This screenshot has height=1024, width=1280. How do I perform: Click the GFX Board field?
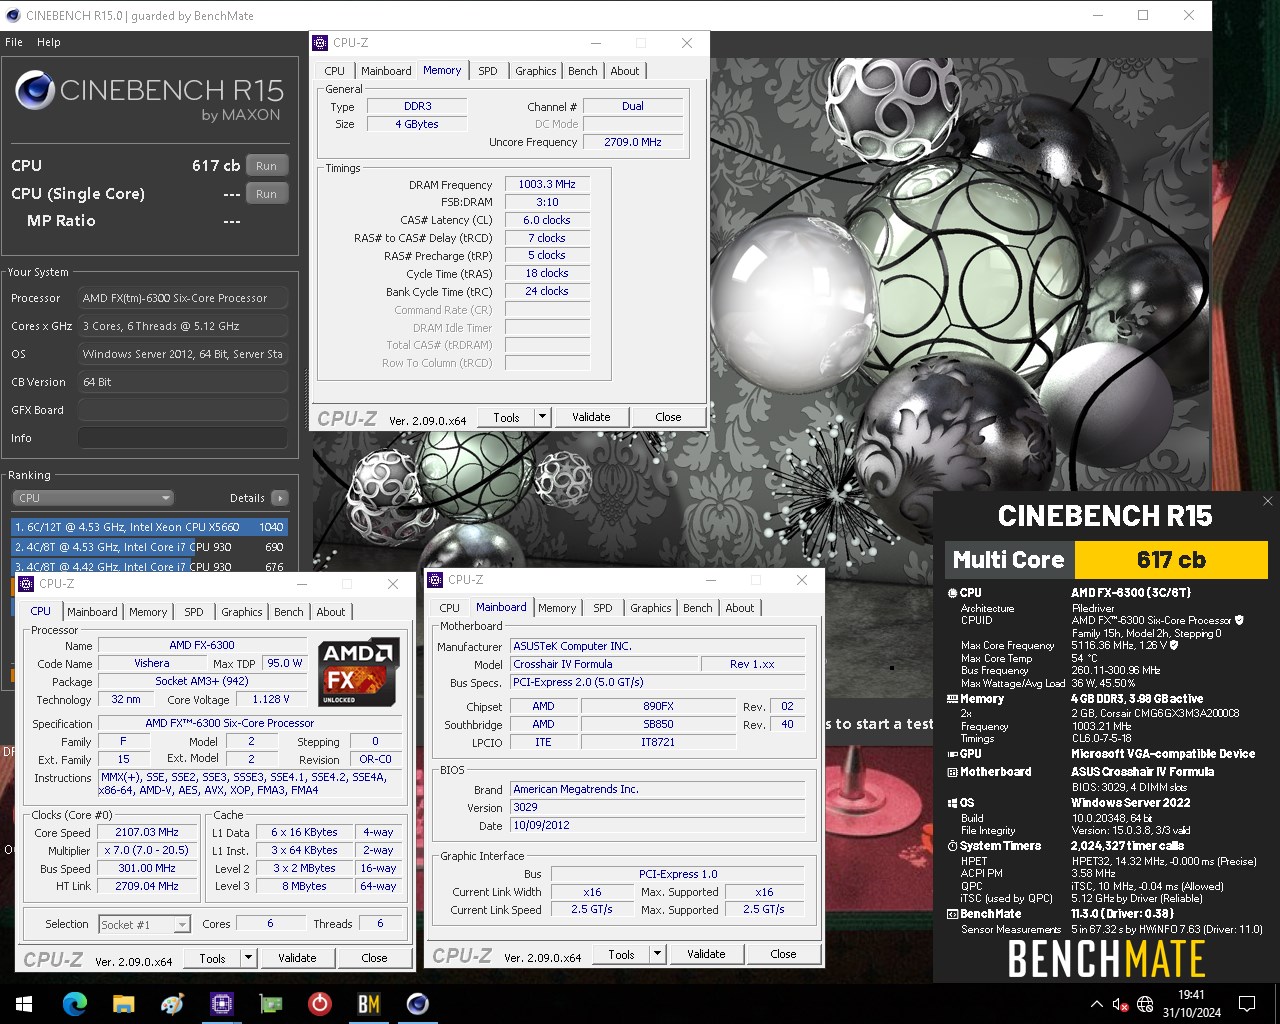(x=182, y=410)
